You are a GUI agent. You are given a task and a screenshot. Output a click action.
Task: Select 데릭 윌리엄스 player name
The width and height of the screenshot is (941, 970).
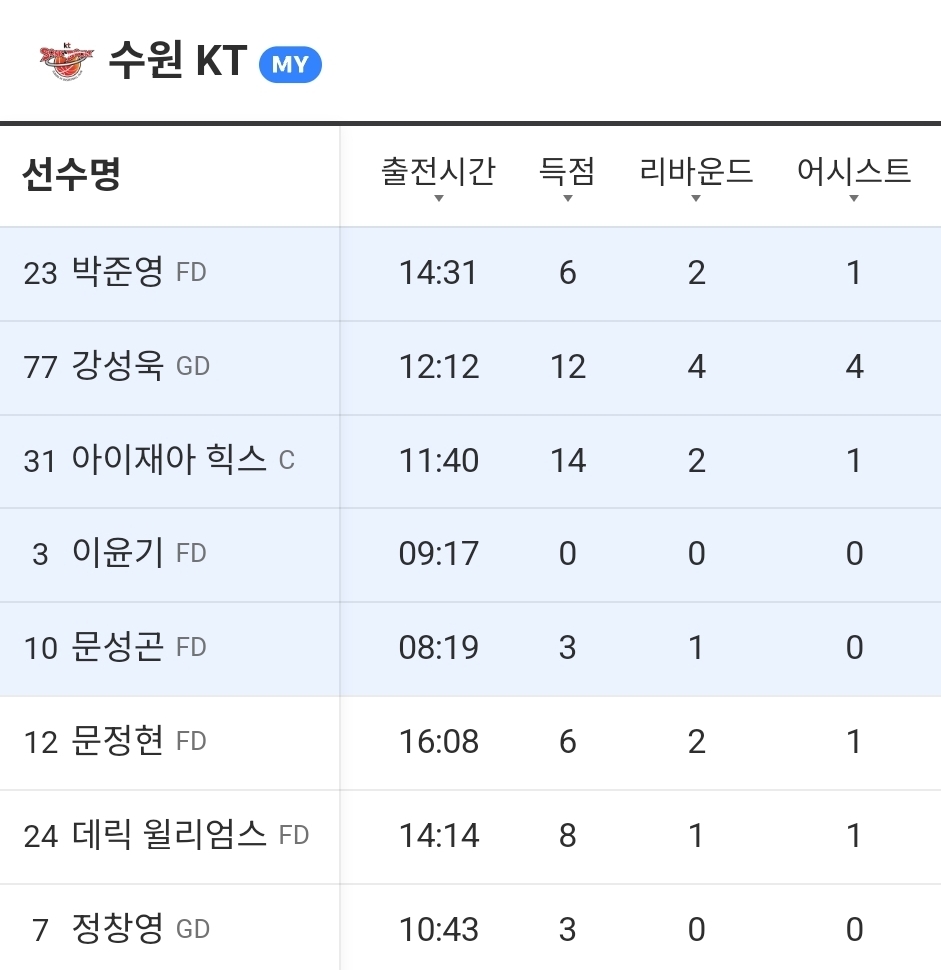169,835
